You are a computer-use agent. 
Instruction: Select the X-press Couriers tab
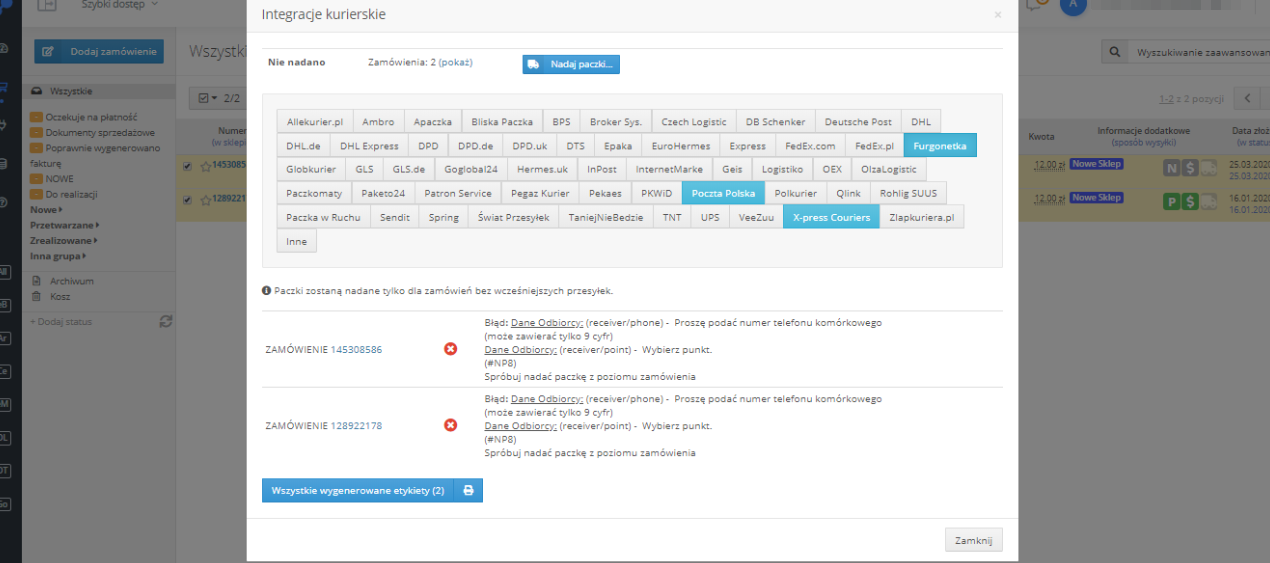831,217
